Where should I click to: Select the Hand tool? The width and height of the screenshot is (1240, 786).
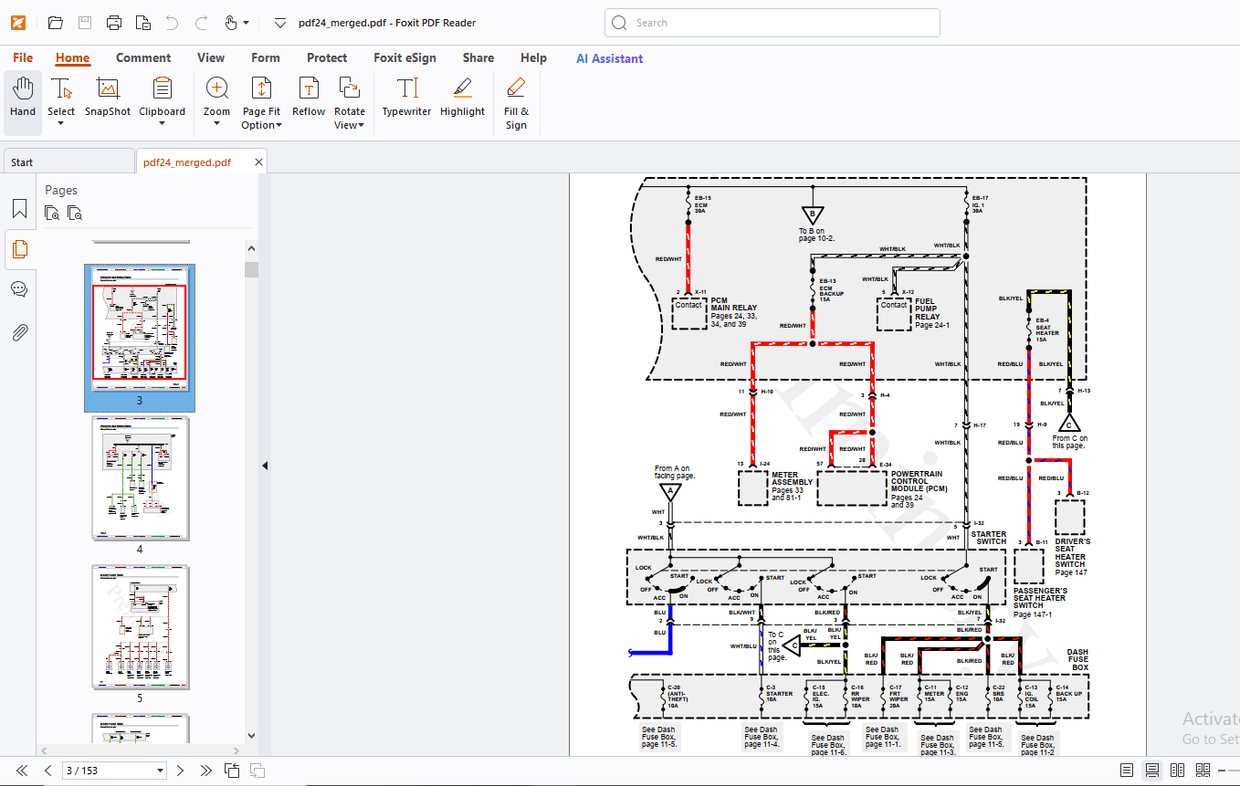(22, 98)
